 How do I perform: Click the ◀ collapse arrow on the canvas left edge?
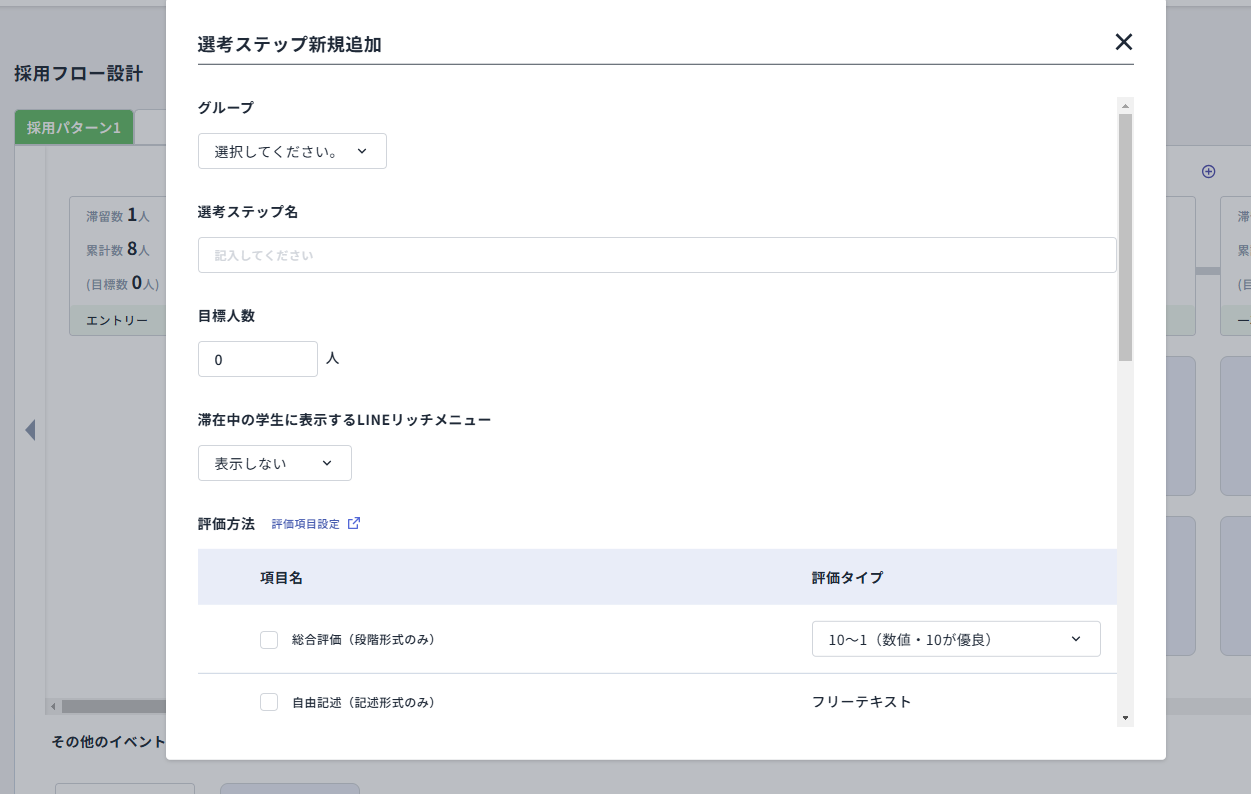tap(29, 430)
